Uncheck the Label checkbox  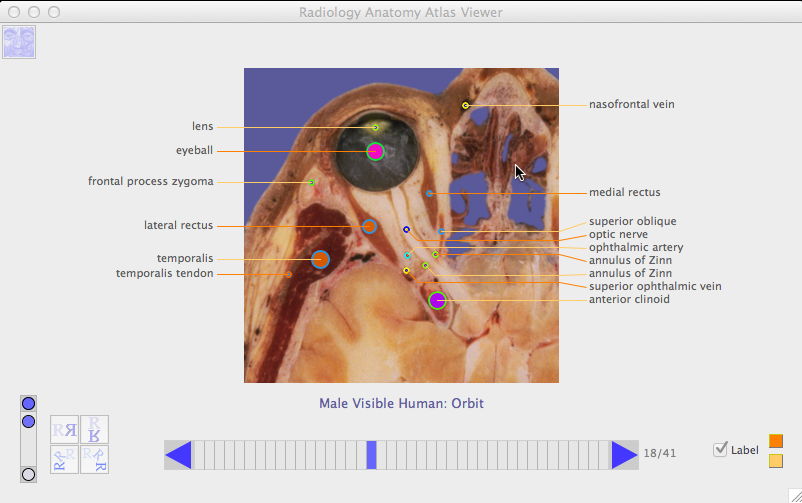coord(720,450)
